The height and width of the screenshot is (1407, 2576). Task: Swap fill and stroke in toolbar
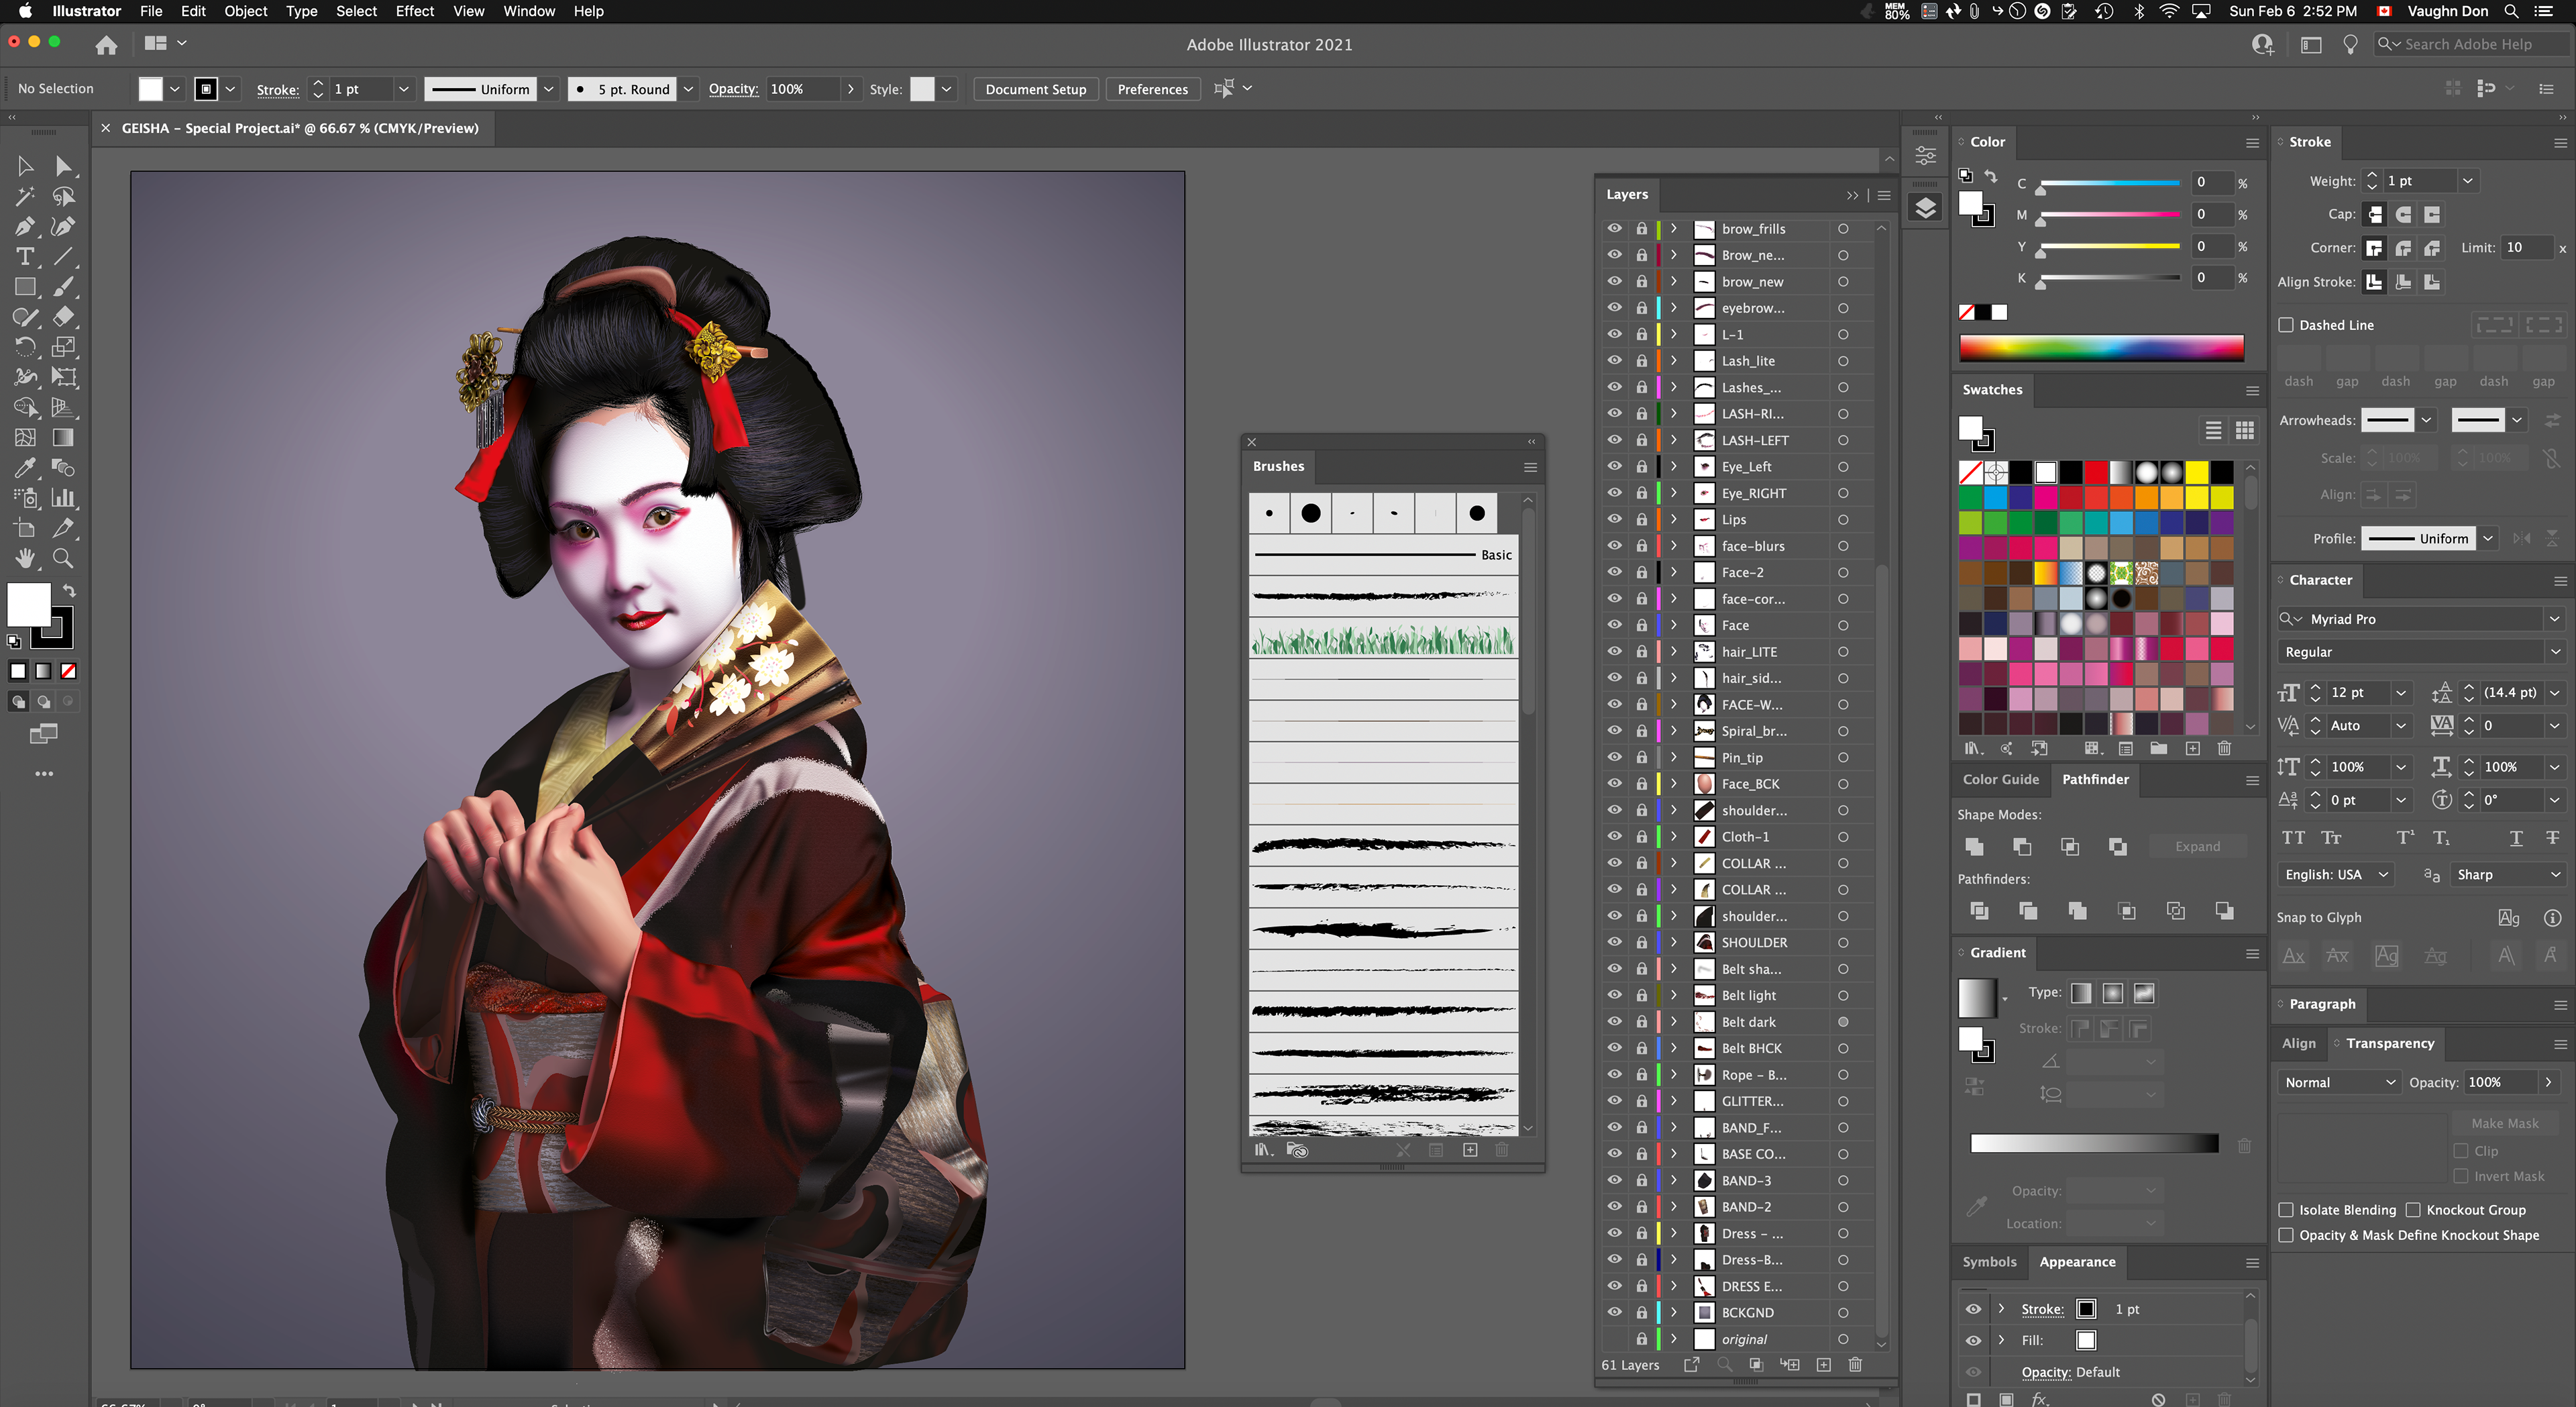pos(70,590)
